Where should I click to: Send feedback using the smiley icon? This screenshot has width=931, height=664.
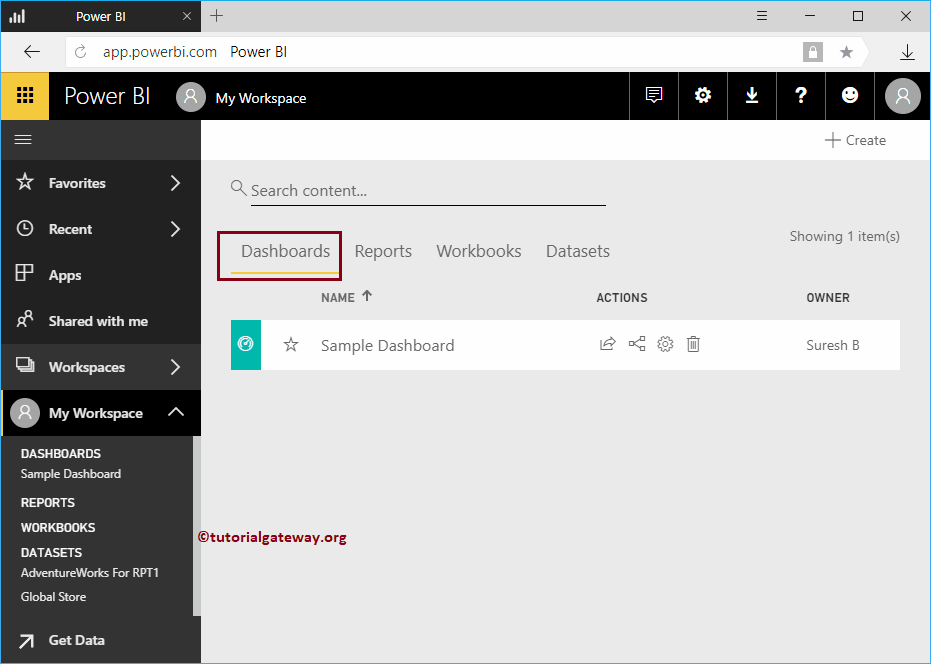point(849,95)
